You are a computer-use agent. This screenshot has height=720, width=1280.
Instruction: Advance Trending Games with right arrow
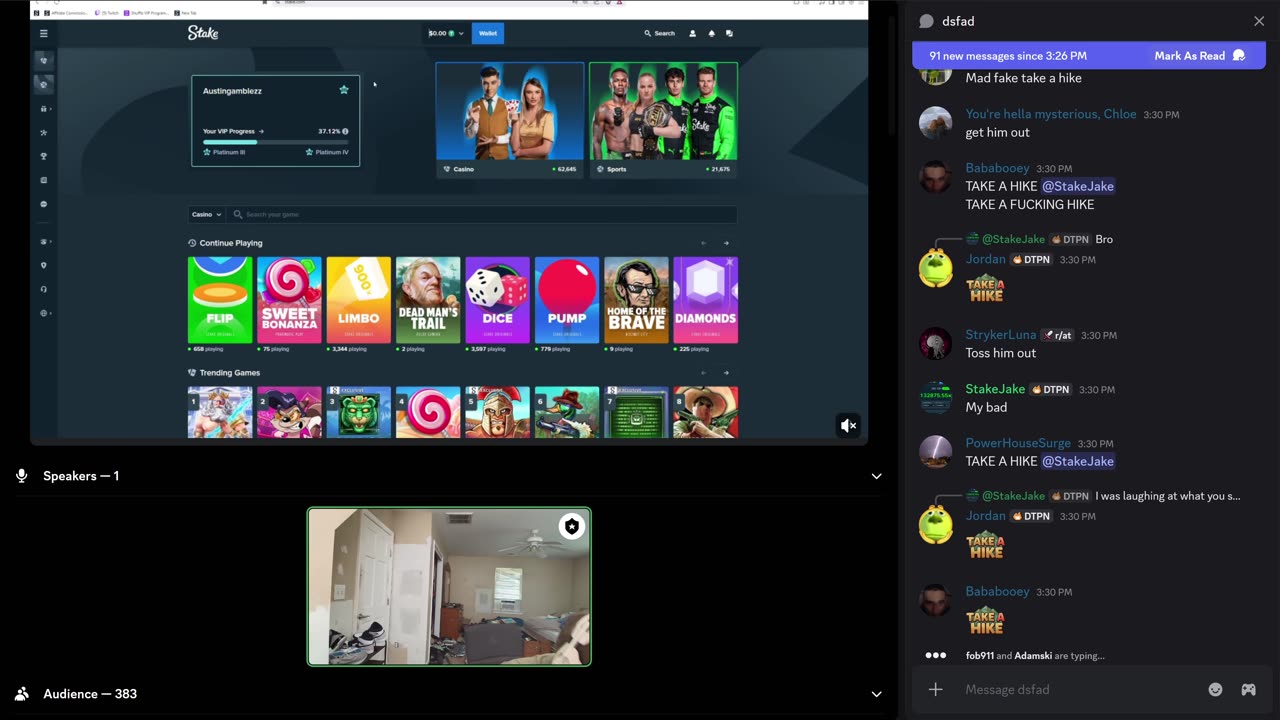pos(726,373)
